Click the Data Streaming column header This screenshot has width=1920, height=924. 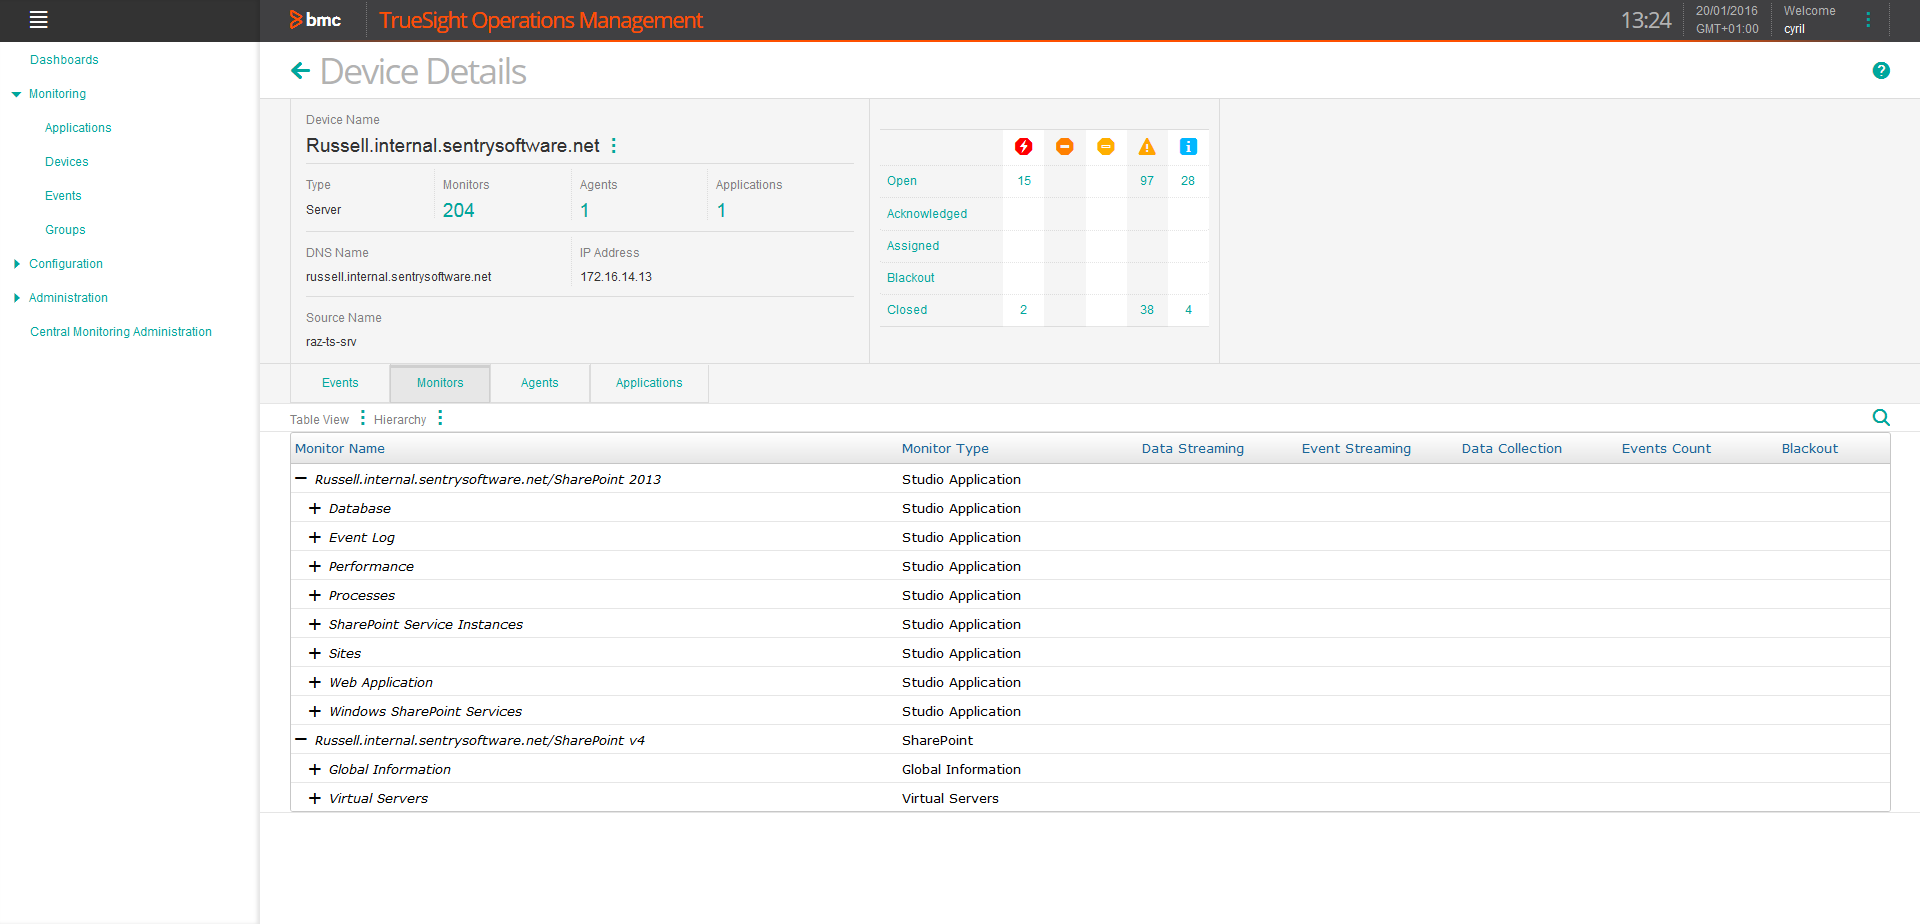pyautogui.click(x=1193, y=449)
